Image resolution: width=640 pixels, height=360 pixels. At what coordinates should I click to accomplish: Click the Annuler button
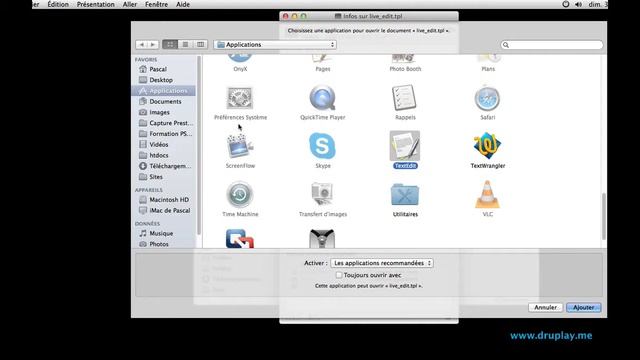click(x=545, y=307)
